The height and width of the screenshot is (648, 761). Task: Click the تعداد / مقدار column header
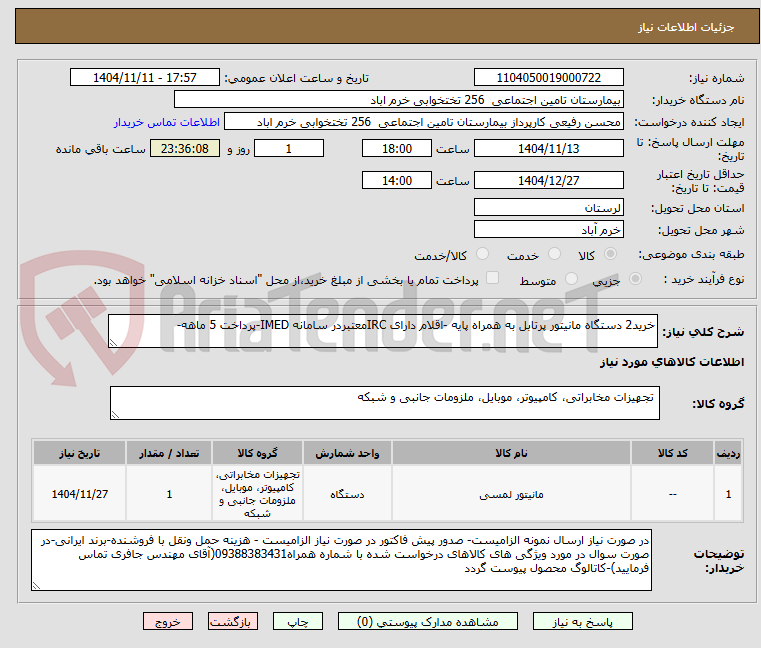169,453
